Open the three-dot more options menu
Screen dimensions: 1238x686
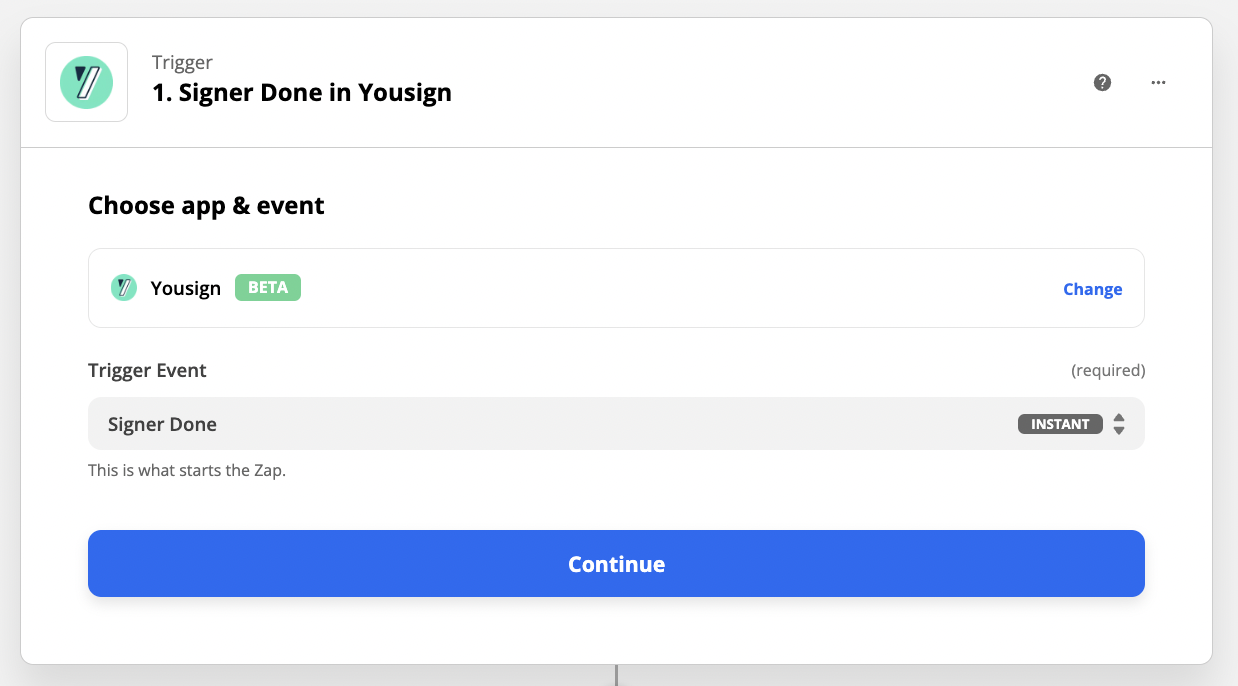click(x=1158, y=83)
